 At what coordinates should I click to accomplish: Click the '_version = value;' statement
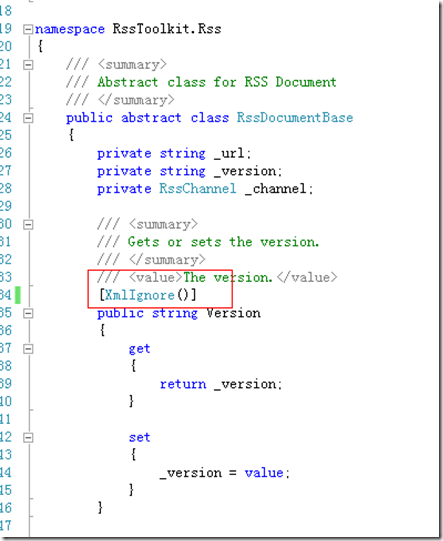[225, 473]
